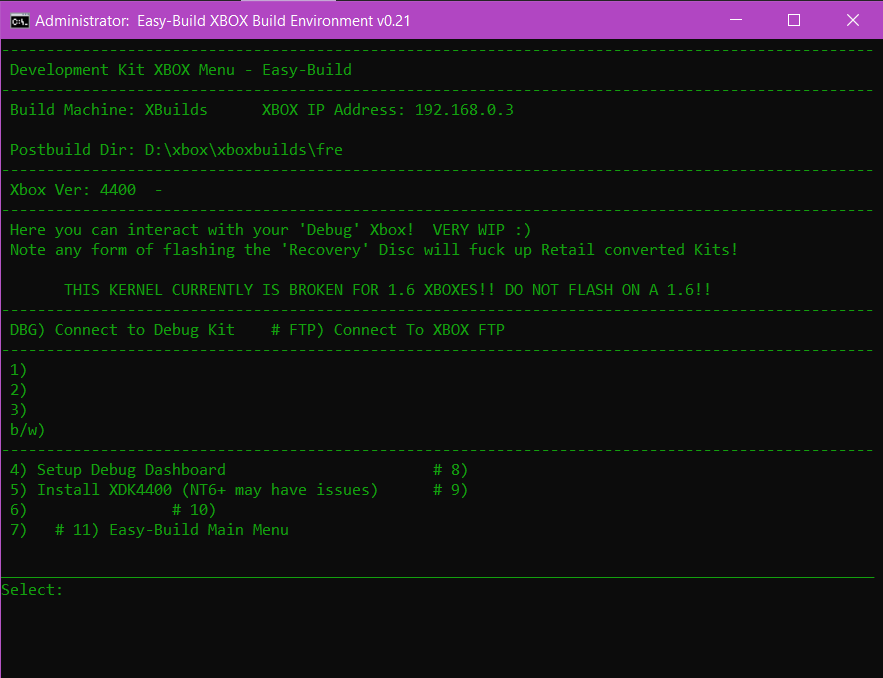The height and width of the screenshot is (678, 883).
Task: Click the 'THIS KERNEL CURRENTLY IS BROKEN' warning
Action: tap(387, 289)
